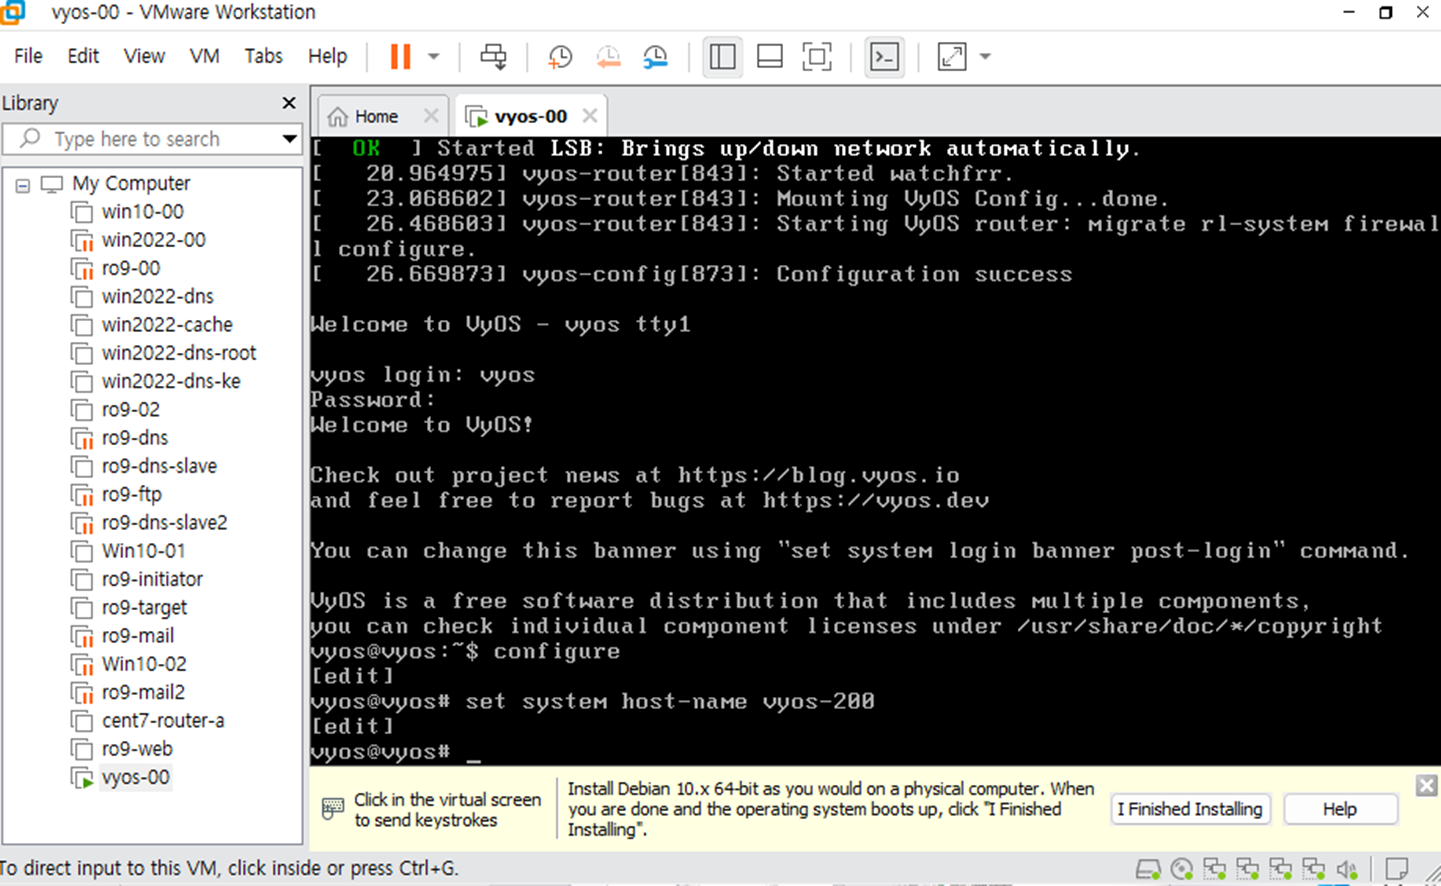The height and width of the screenshot is (886, 1441).
Task: Select win2022-dns-ke in the library
Action: tap(171, 381)
